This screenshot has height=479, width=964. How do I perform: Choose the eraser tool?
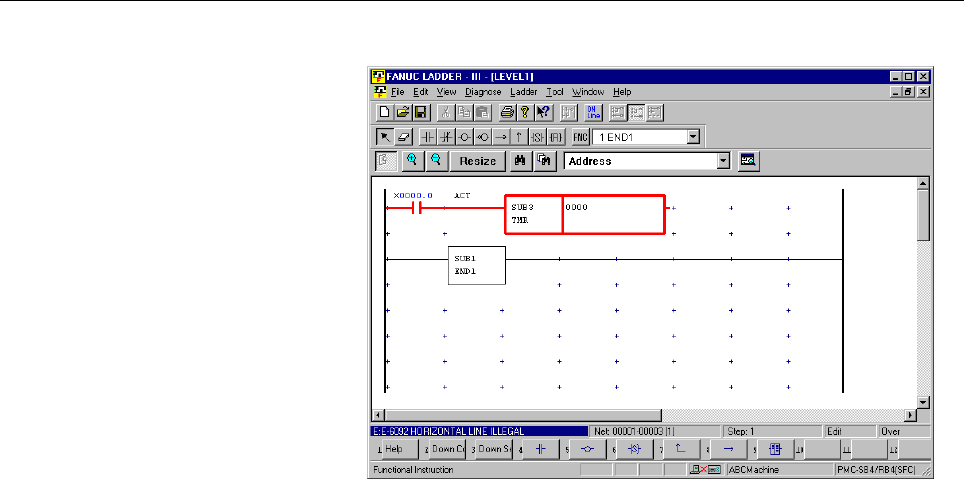click(x=403, y=137)
